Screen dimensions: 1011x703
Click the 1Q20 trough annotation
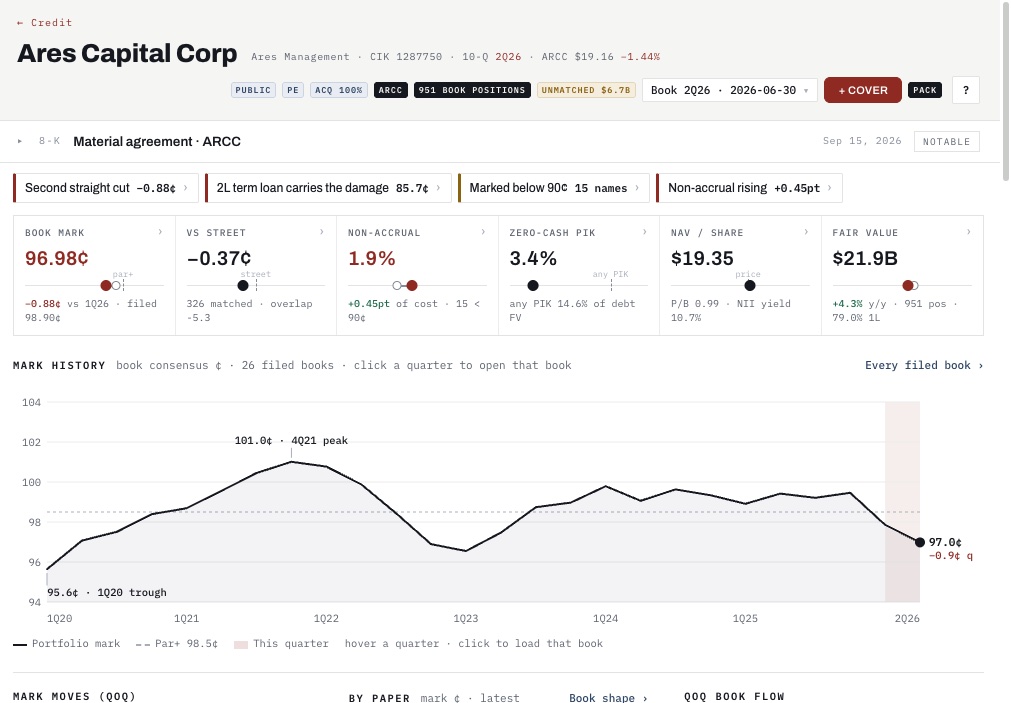(x=106, y=593)
